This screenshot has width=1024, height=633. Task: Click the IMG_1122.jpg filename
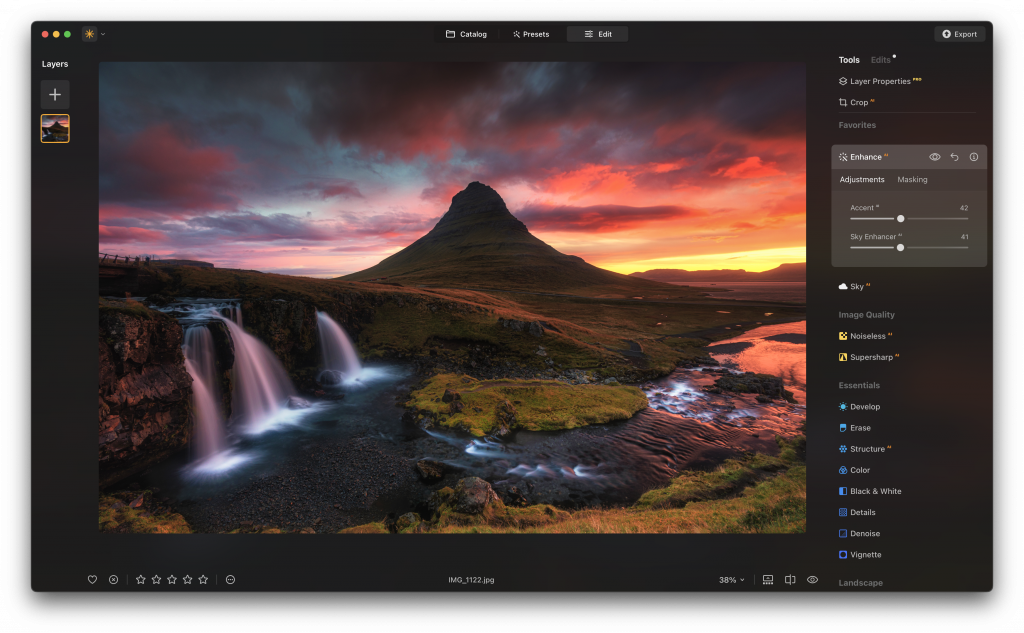click(x=471, y=580)
